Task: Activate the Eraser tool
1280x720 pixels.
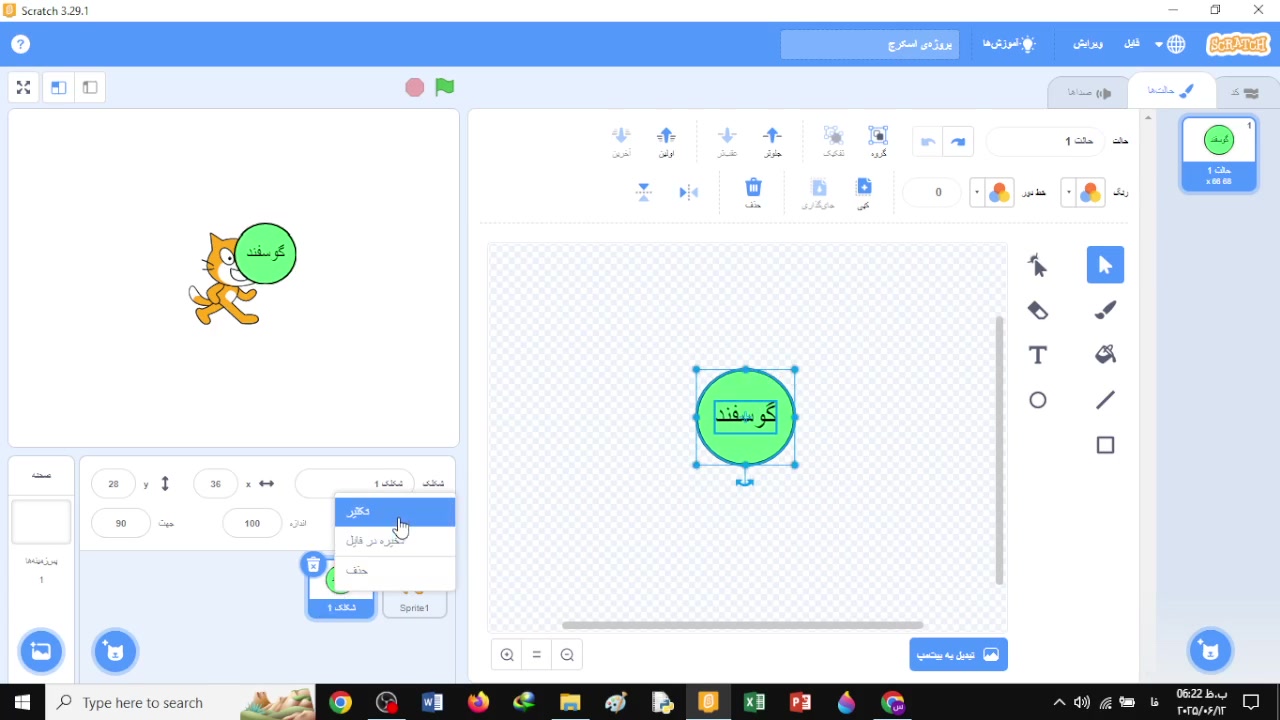Action: (1038, 310)
